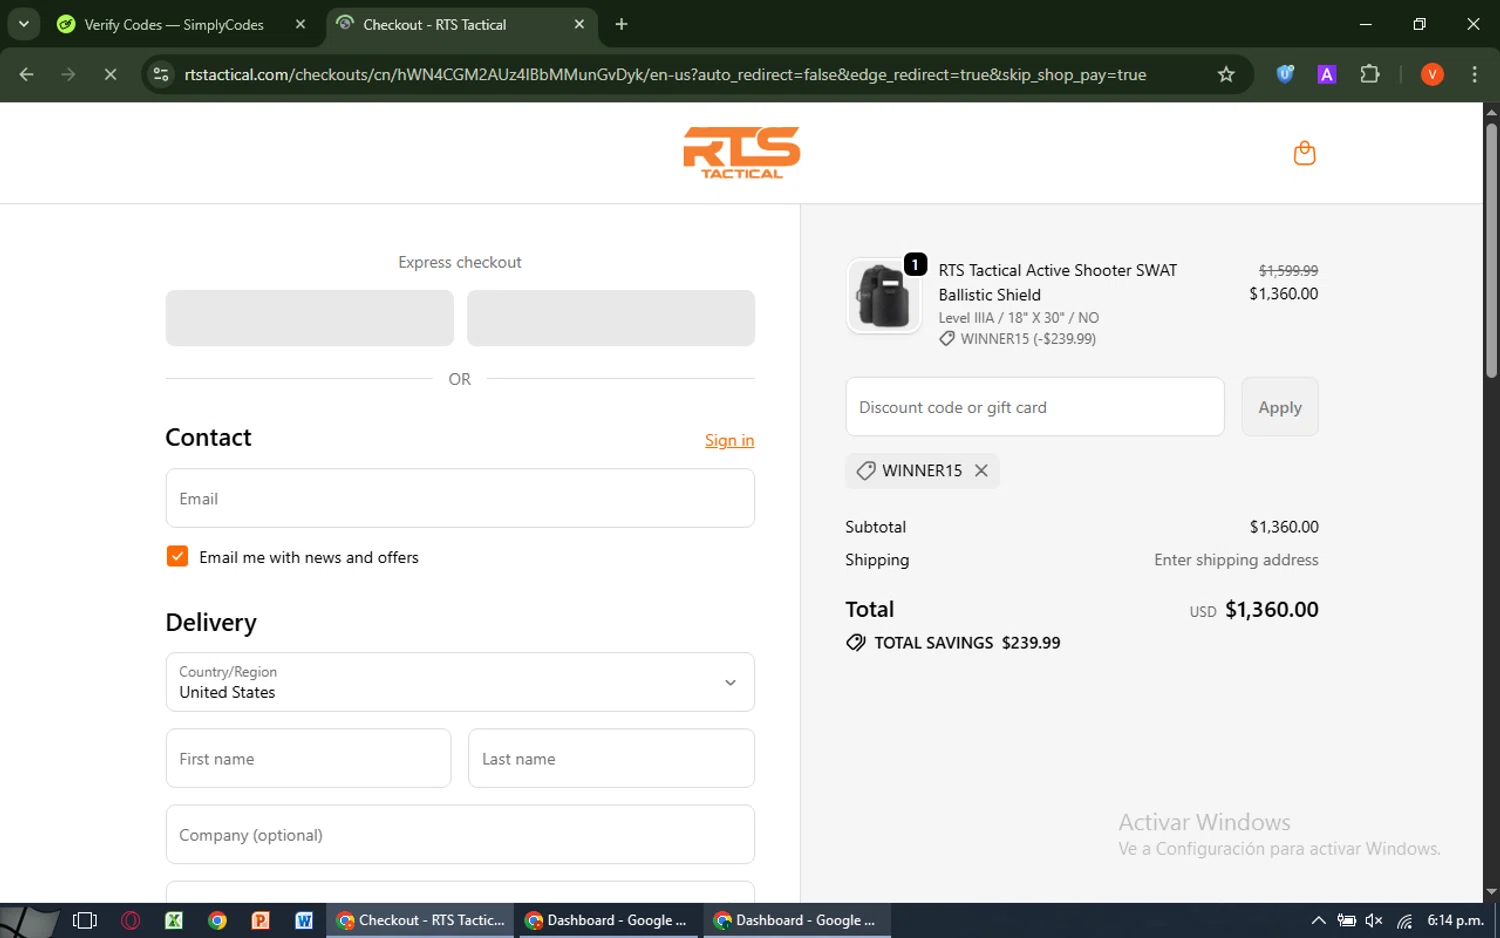The image size is (1500, 938).
Task: Open Chrome's three-dot menu
Action: pos(1474,74)
